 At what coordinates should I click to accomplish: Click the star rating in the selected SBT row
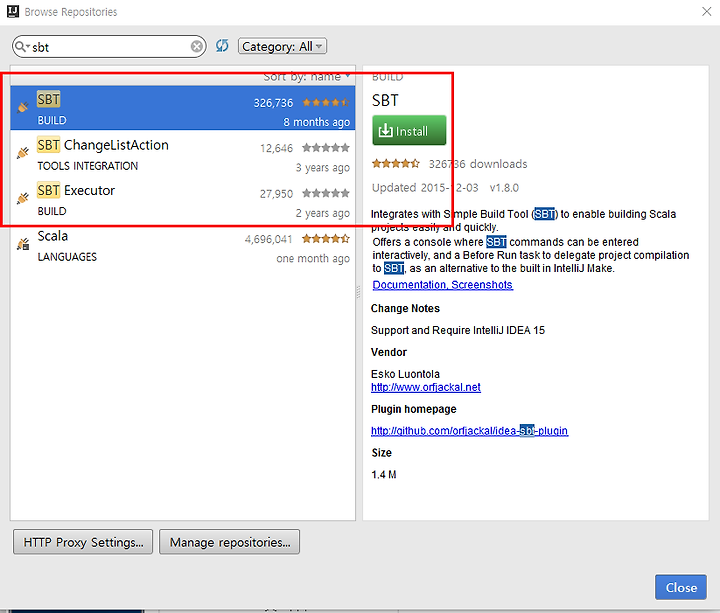[326, 102]
